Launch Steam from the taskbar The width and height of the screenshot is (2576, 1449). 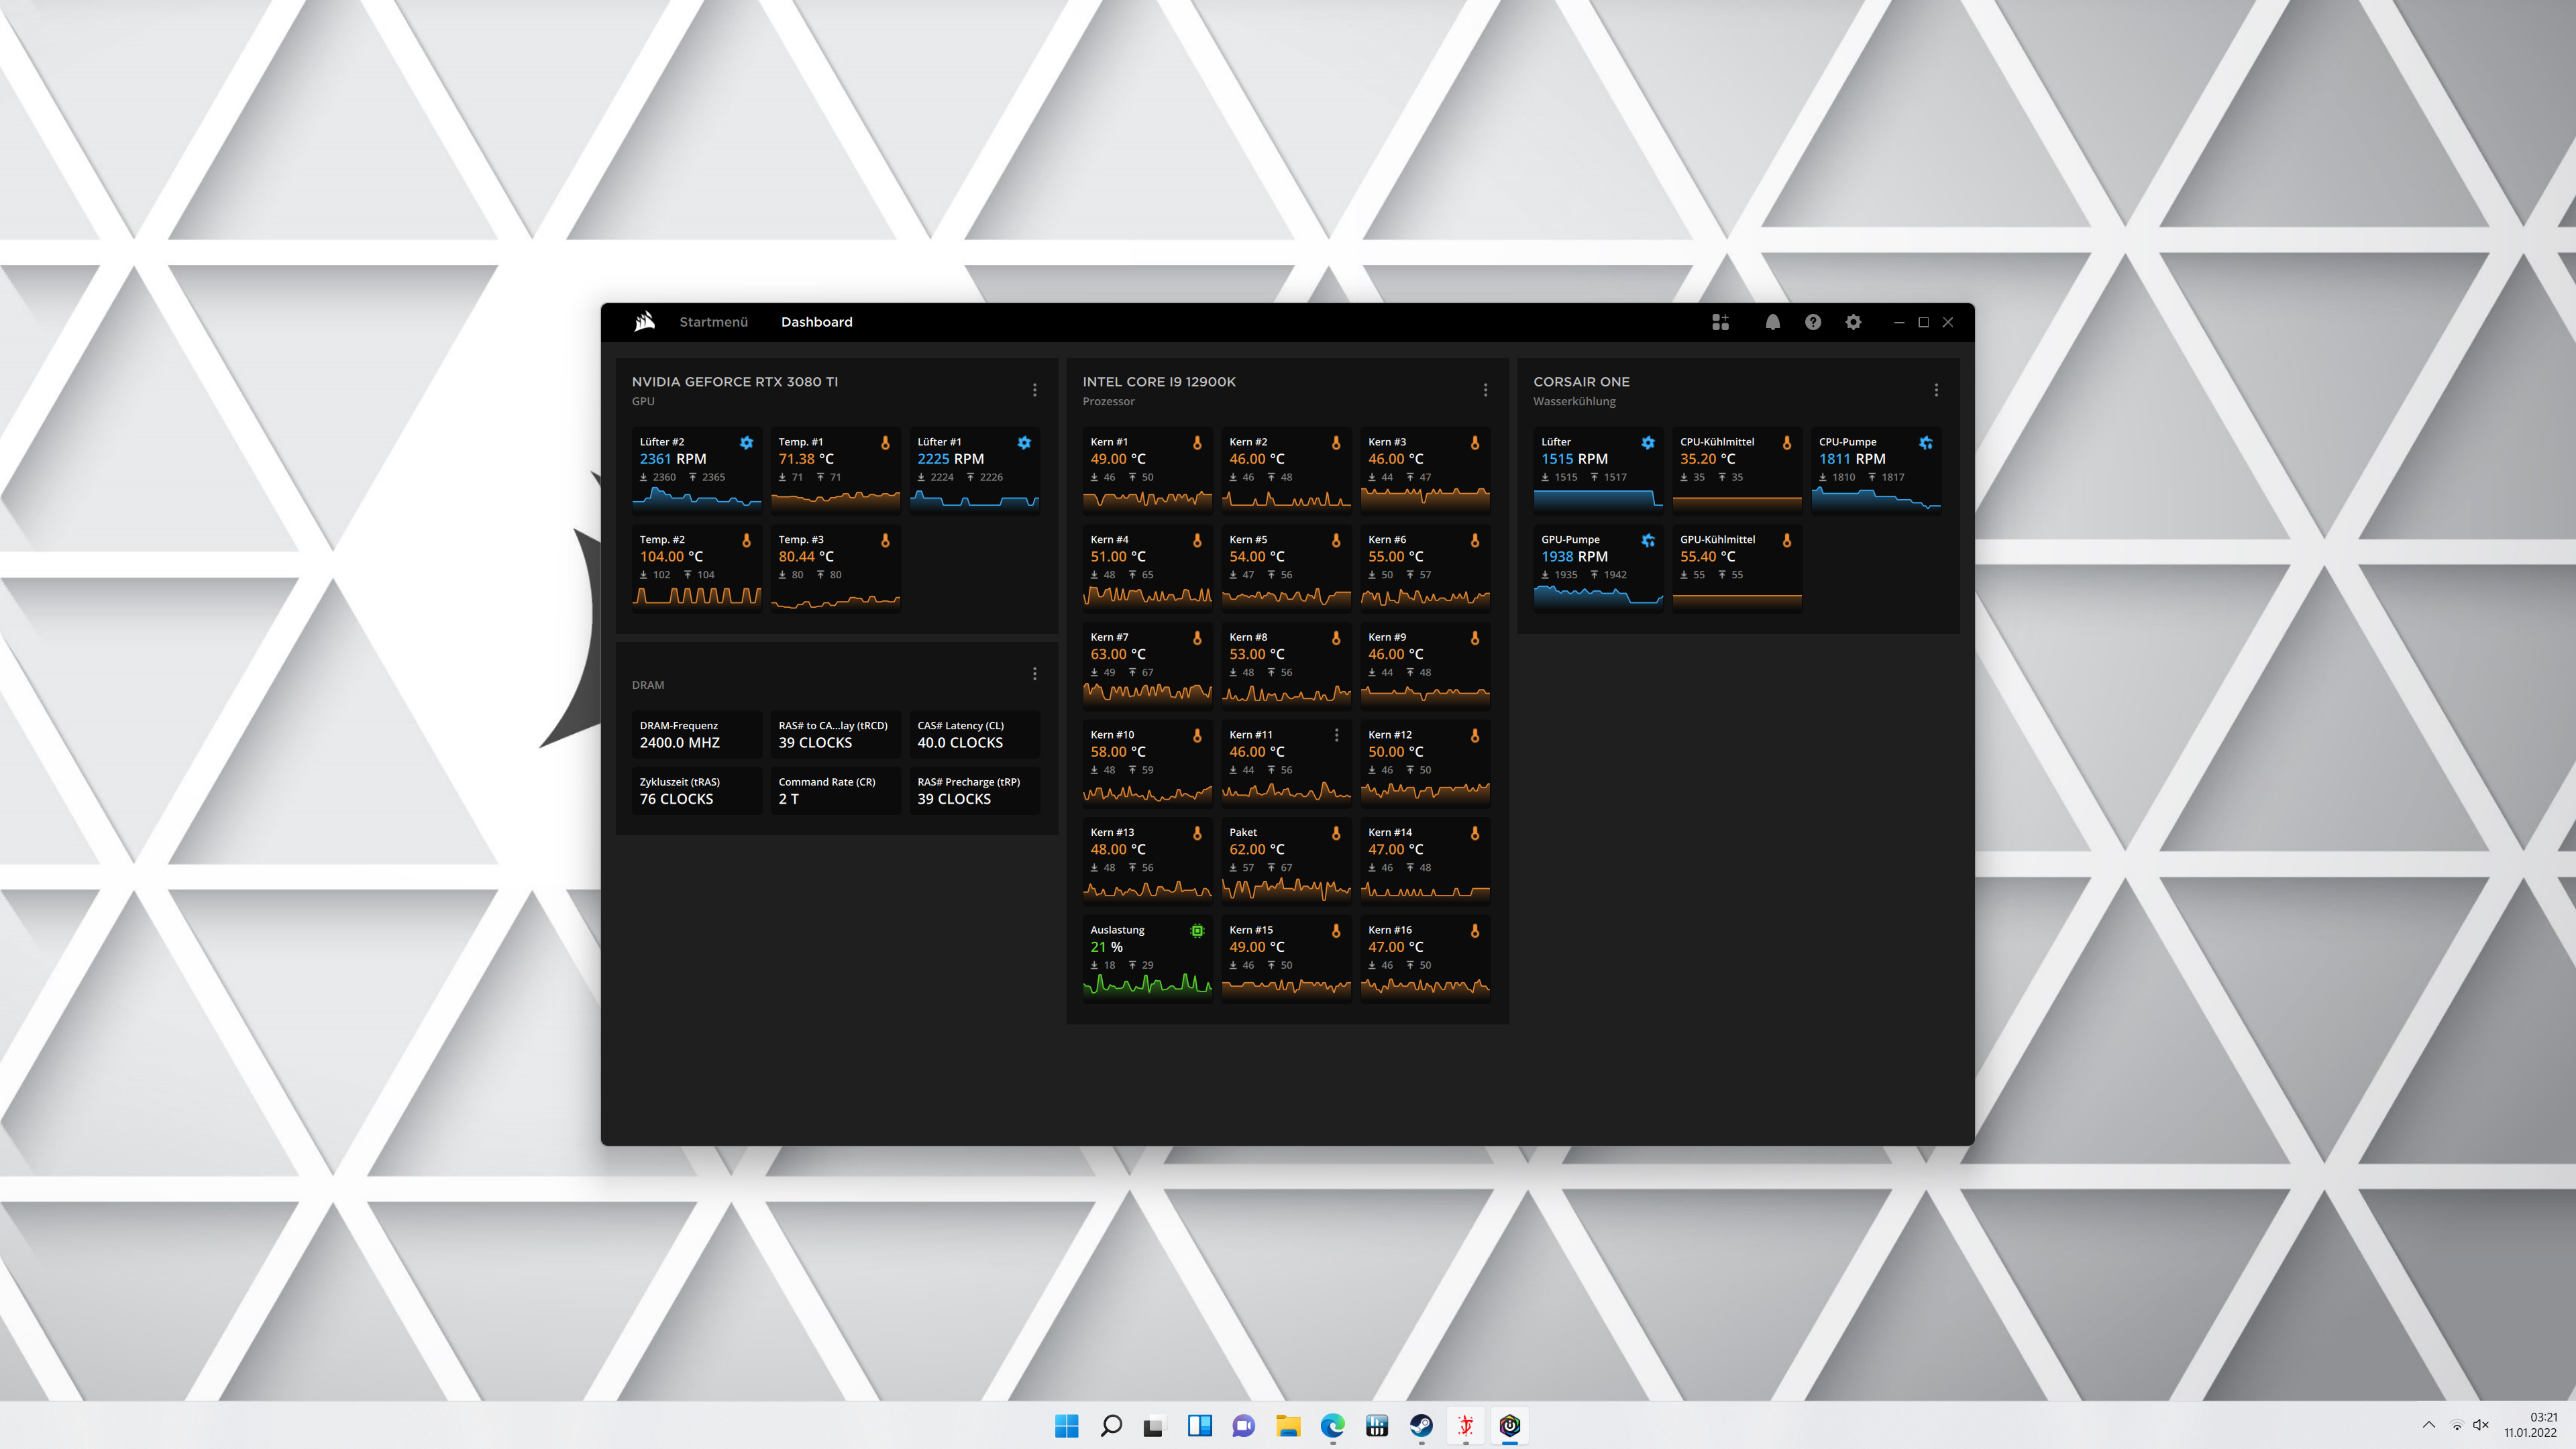pyautogui.click(x=1421, y=1426)
